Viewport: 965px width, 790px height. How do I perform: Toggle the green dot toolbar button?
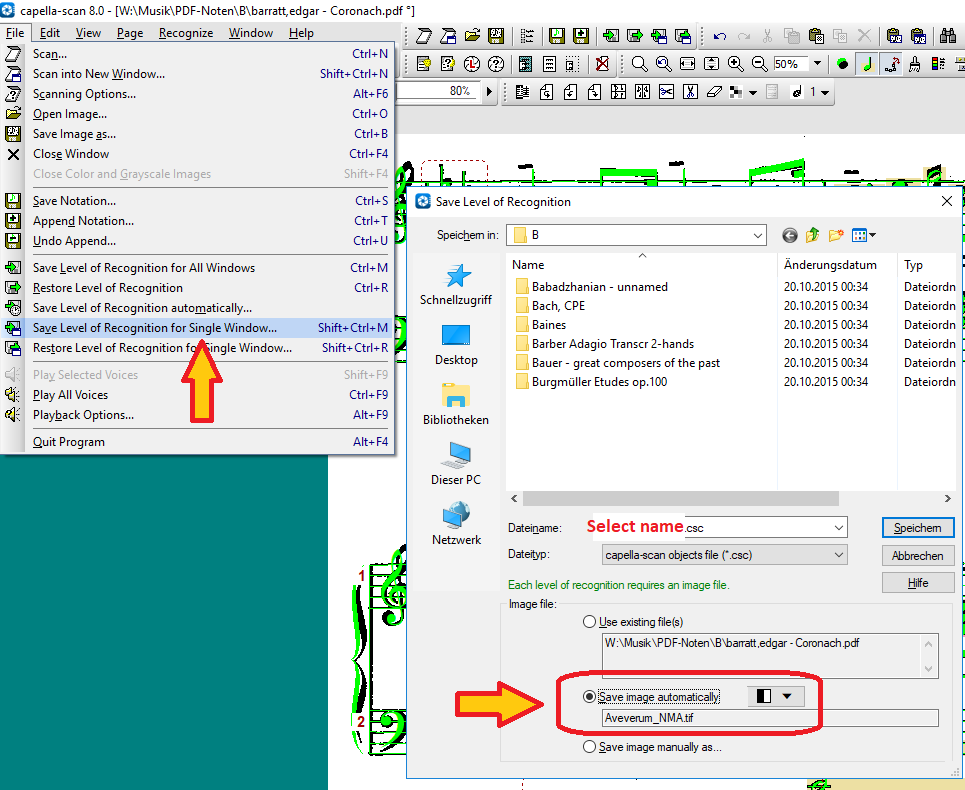tap(843, 63)
